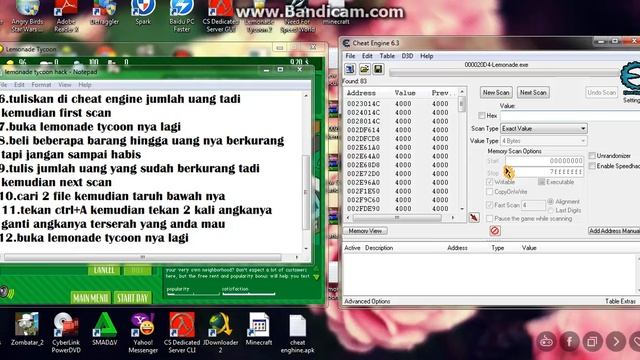Click the Start address field
640x360 pixels.
click(x=544, y=161)
